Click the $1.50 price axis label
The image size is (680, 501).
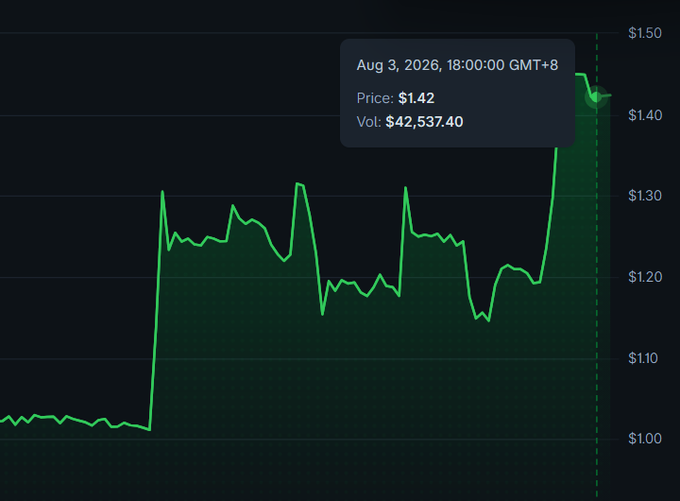645,33
